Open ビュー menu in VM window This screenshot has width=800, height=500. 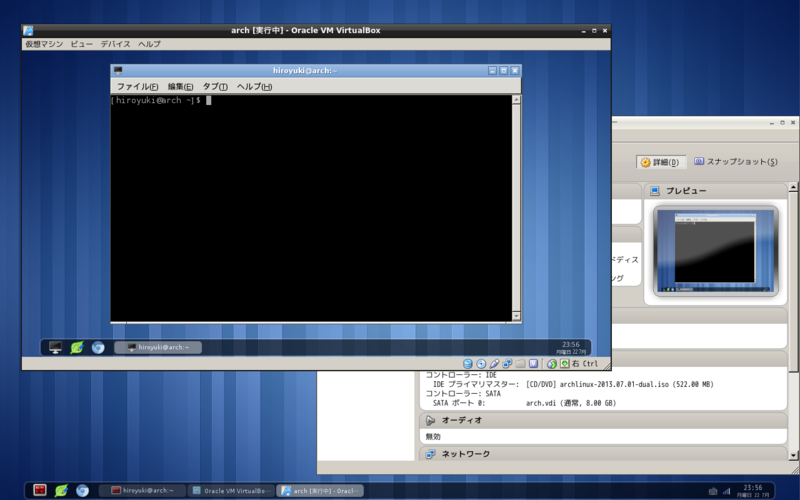click(82, 44)
